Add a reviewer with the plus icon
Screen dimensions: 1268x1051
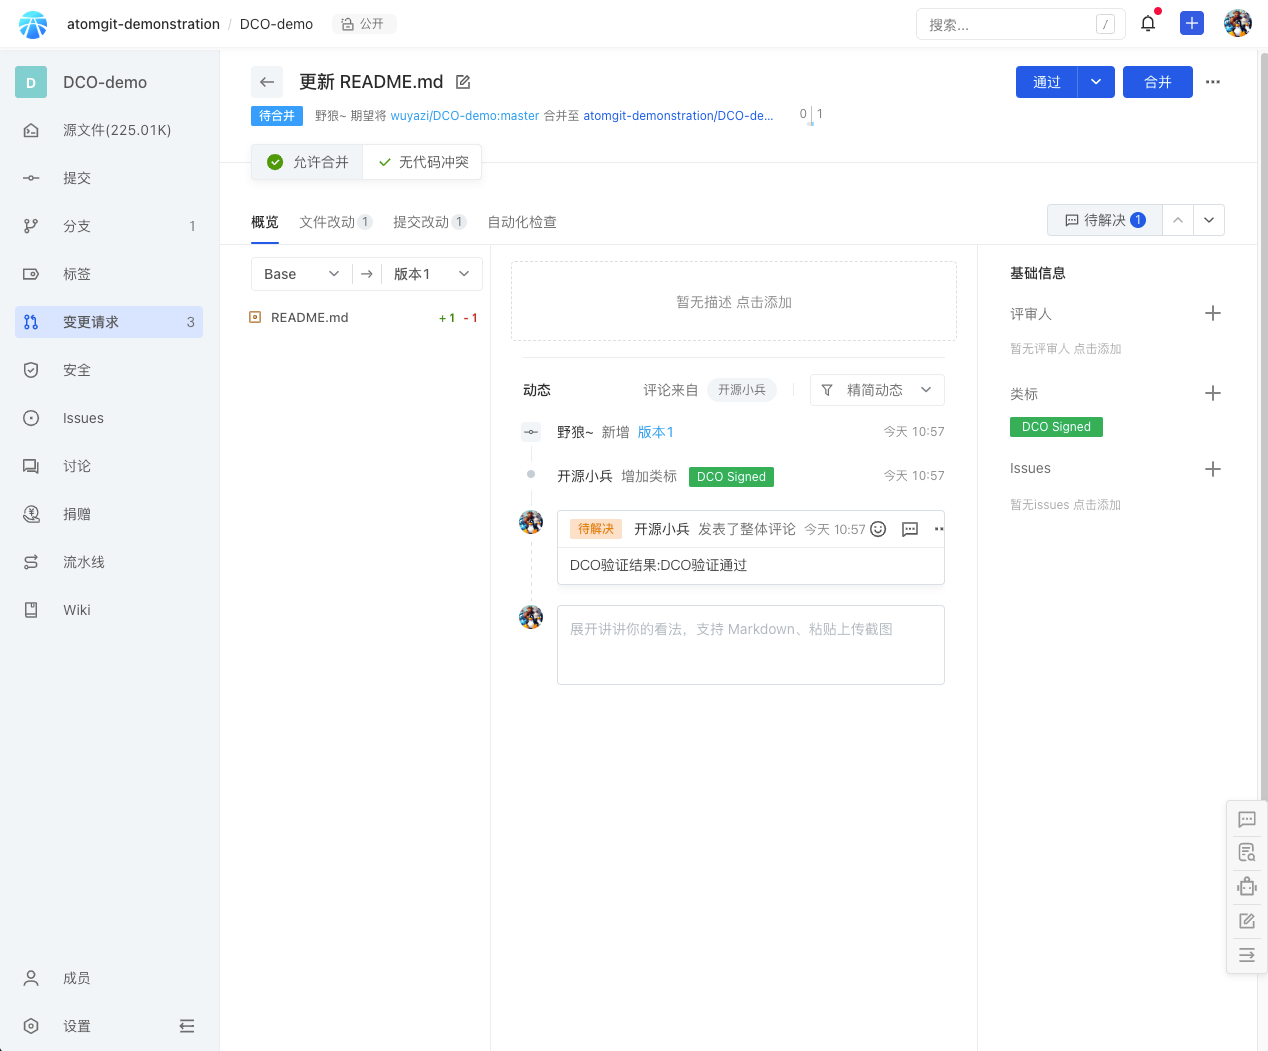(1212, 314)
